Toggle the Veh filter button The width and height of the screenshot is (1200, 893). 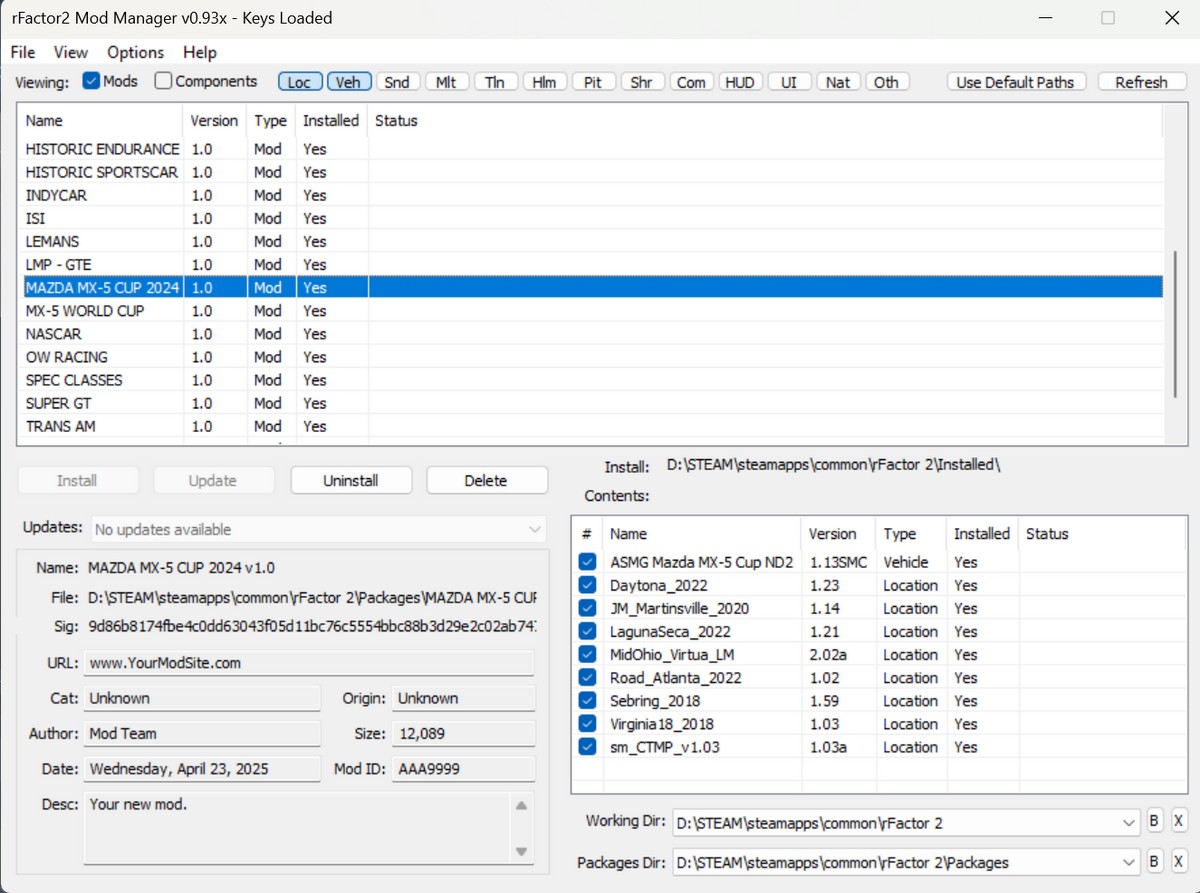point(348,82)
